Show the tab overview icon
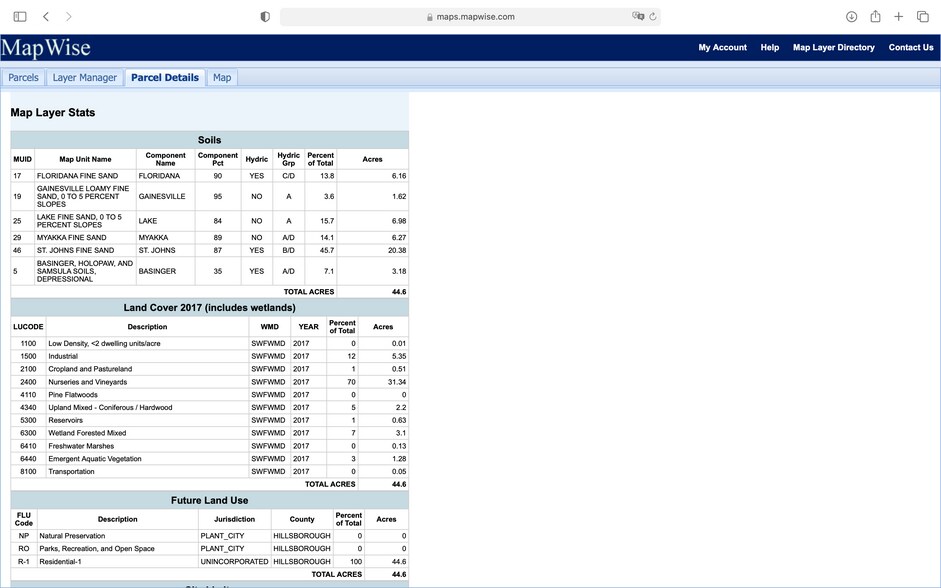941x588 pixels. tap(921, 17)
